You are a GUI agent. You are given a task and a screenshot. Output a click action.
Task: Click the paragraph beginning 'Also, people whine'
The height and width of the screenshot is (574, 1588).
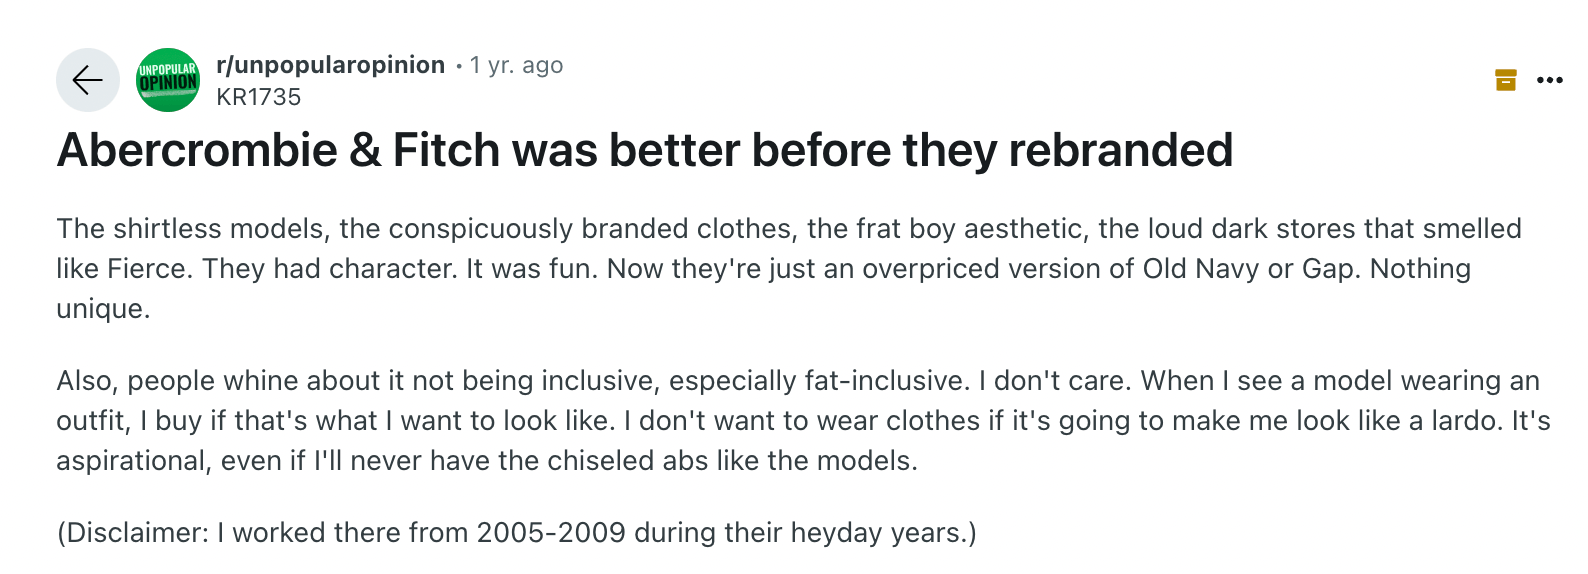[803, 421]
